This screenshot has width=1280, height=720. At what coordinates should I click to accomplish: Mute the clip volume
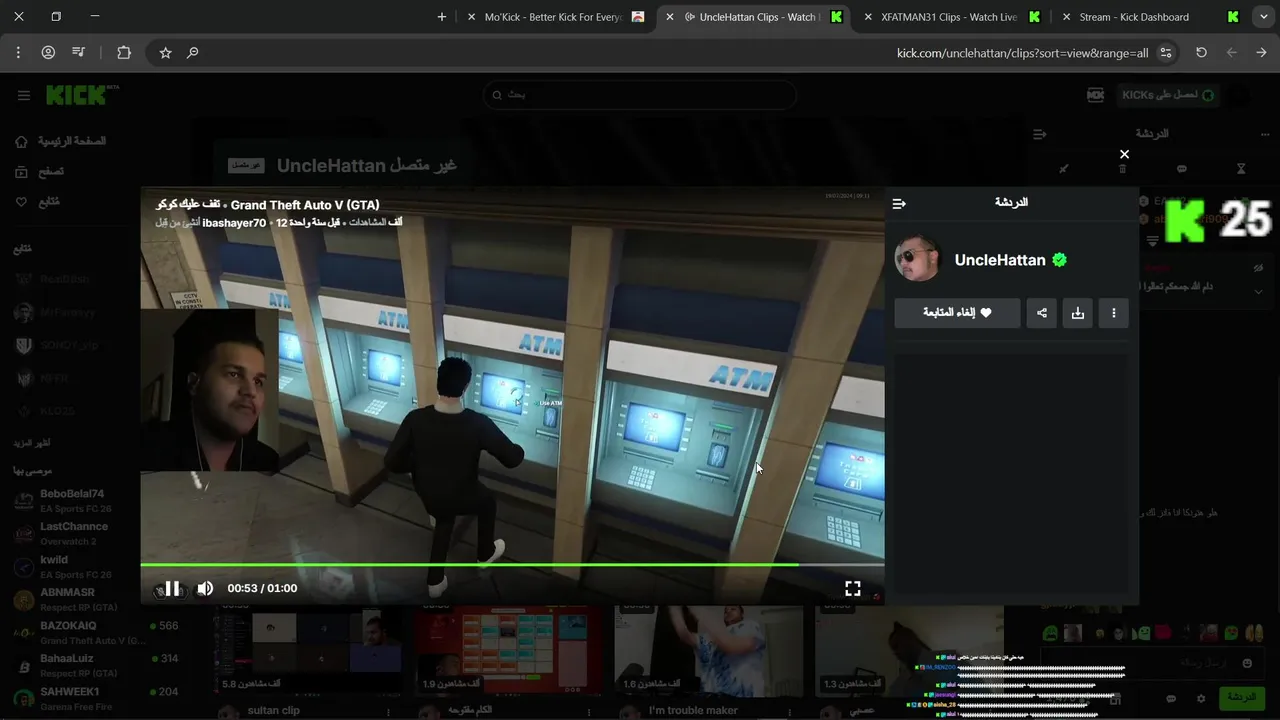205,589
